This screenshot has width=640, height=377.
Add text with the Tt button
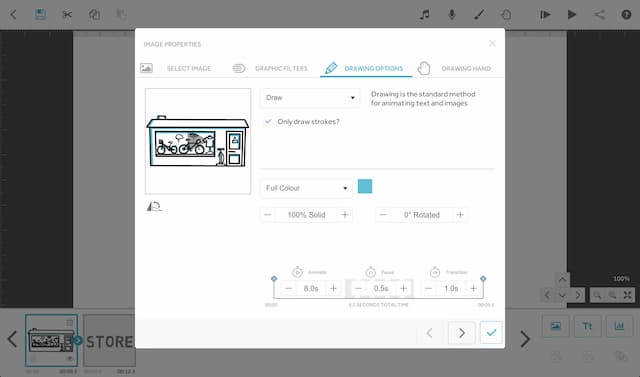587,326
